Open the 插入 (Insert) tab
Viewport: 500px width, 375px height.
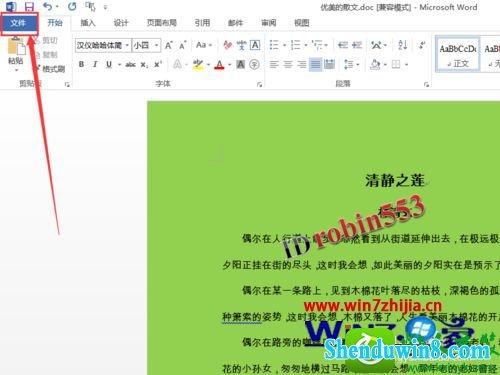tap(88, 23)
